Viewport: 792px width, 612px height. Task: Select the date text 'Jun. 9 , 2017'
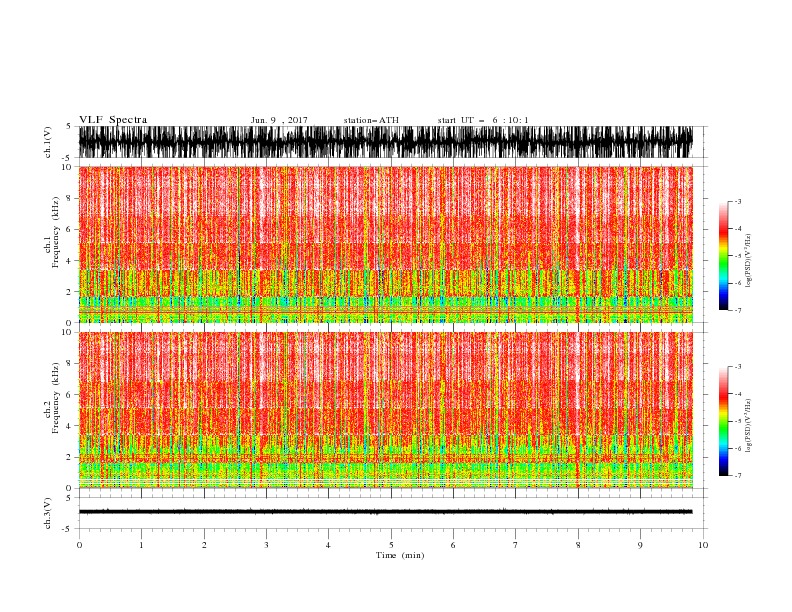pyautogui.click(x=279, y=120)
